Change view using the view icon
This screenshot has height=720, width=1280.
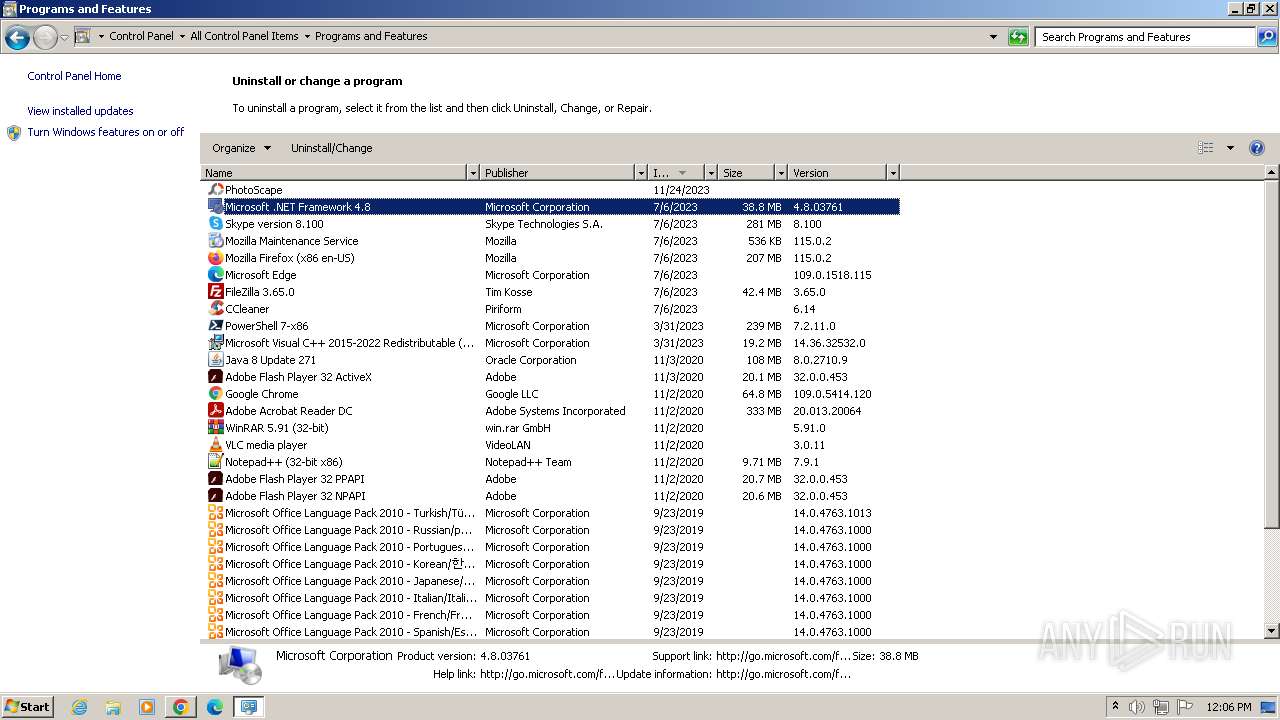point(1206,148)
